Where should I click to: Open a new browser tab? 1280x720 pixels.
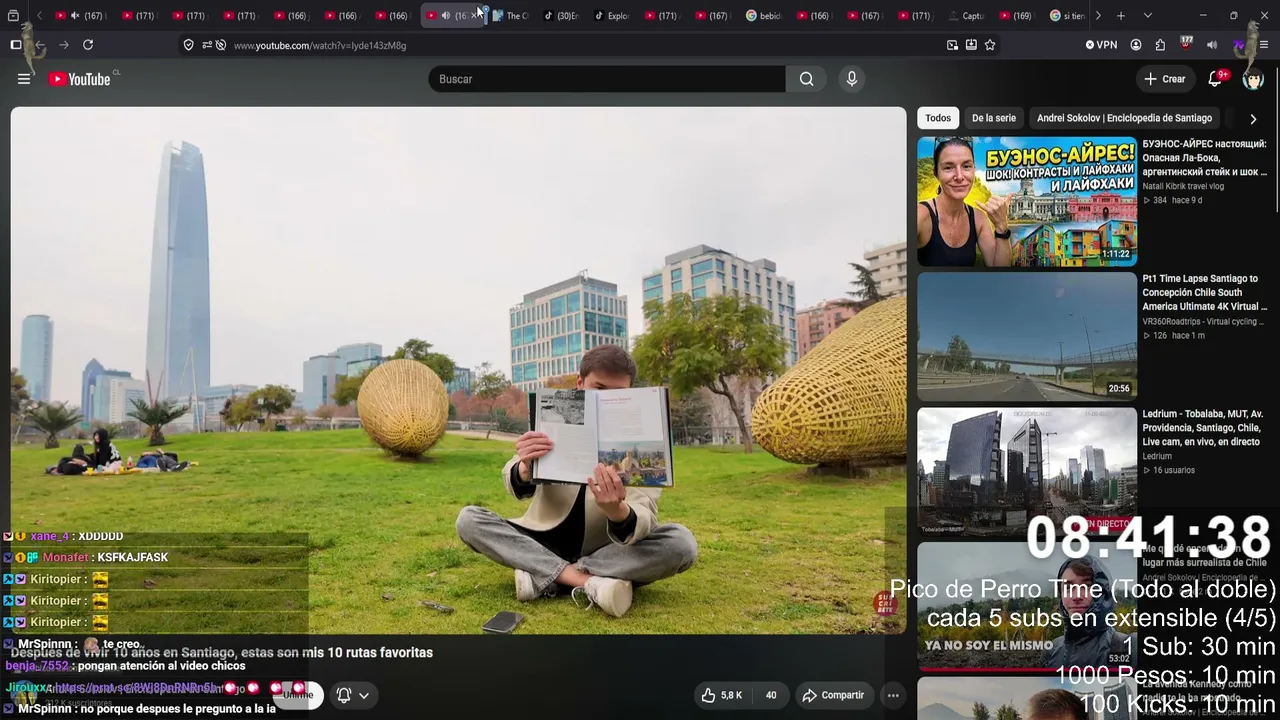[x=1121, y=16]
